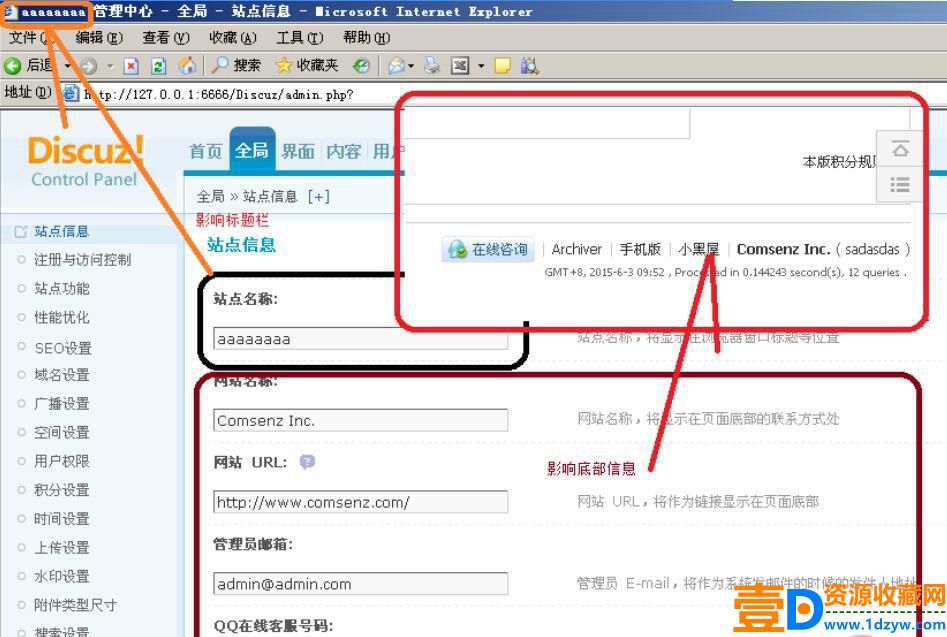This screenshot has width=947, height=637.
Task: Click the help icon beside 网站 URL
Action: coord(307,462)
